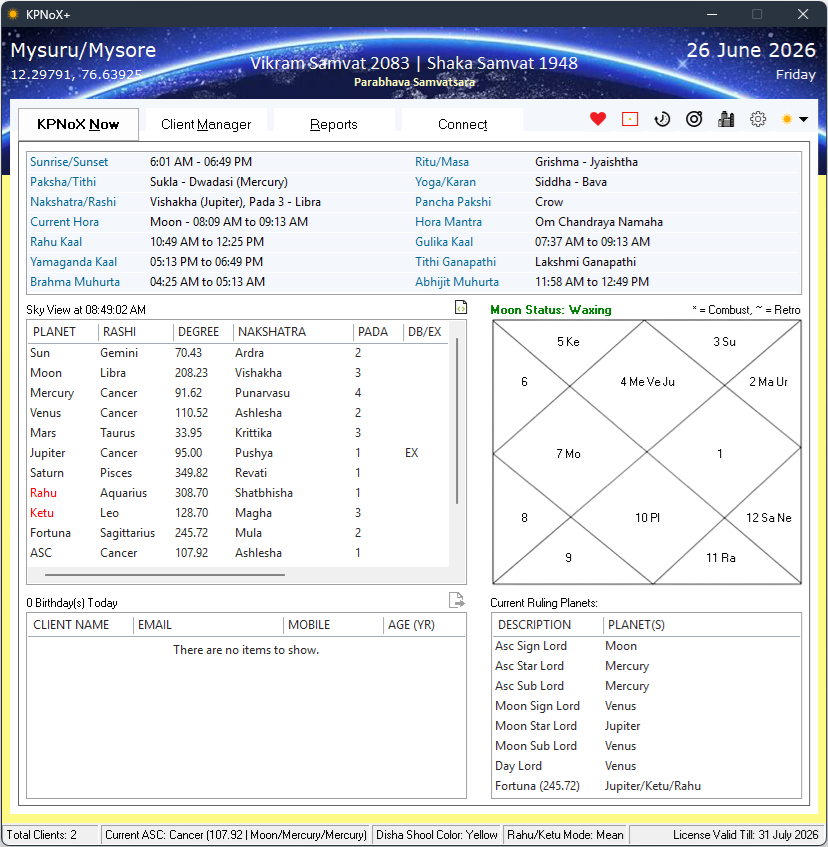Click the AGE (YR) column header
This screenshot has height=847, width=828.
pyautogui.click(x=424, y=625)
